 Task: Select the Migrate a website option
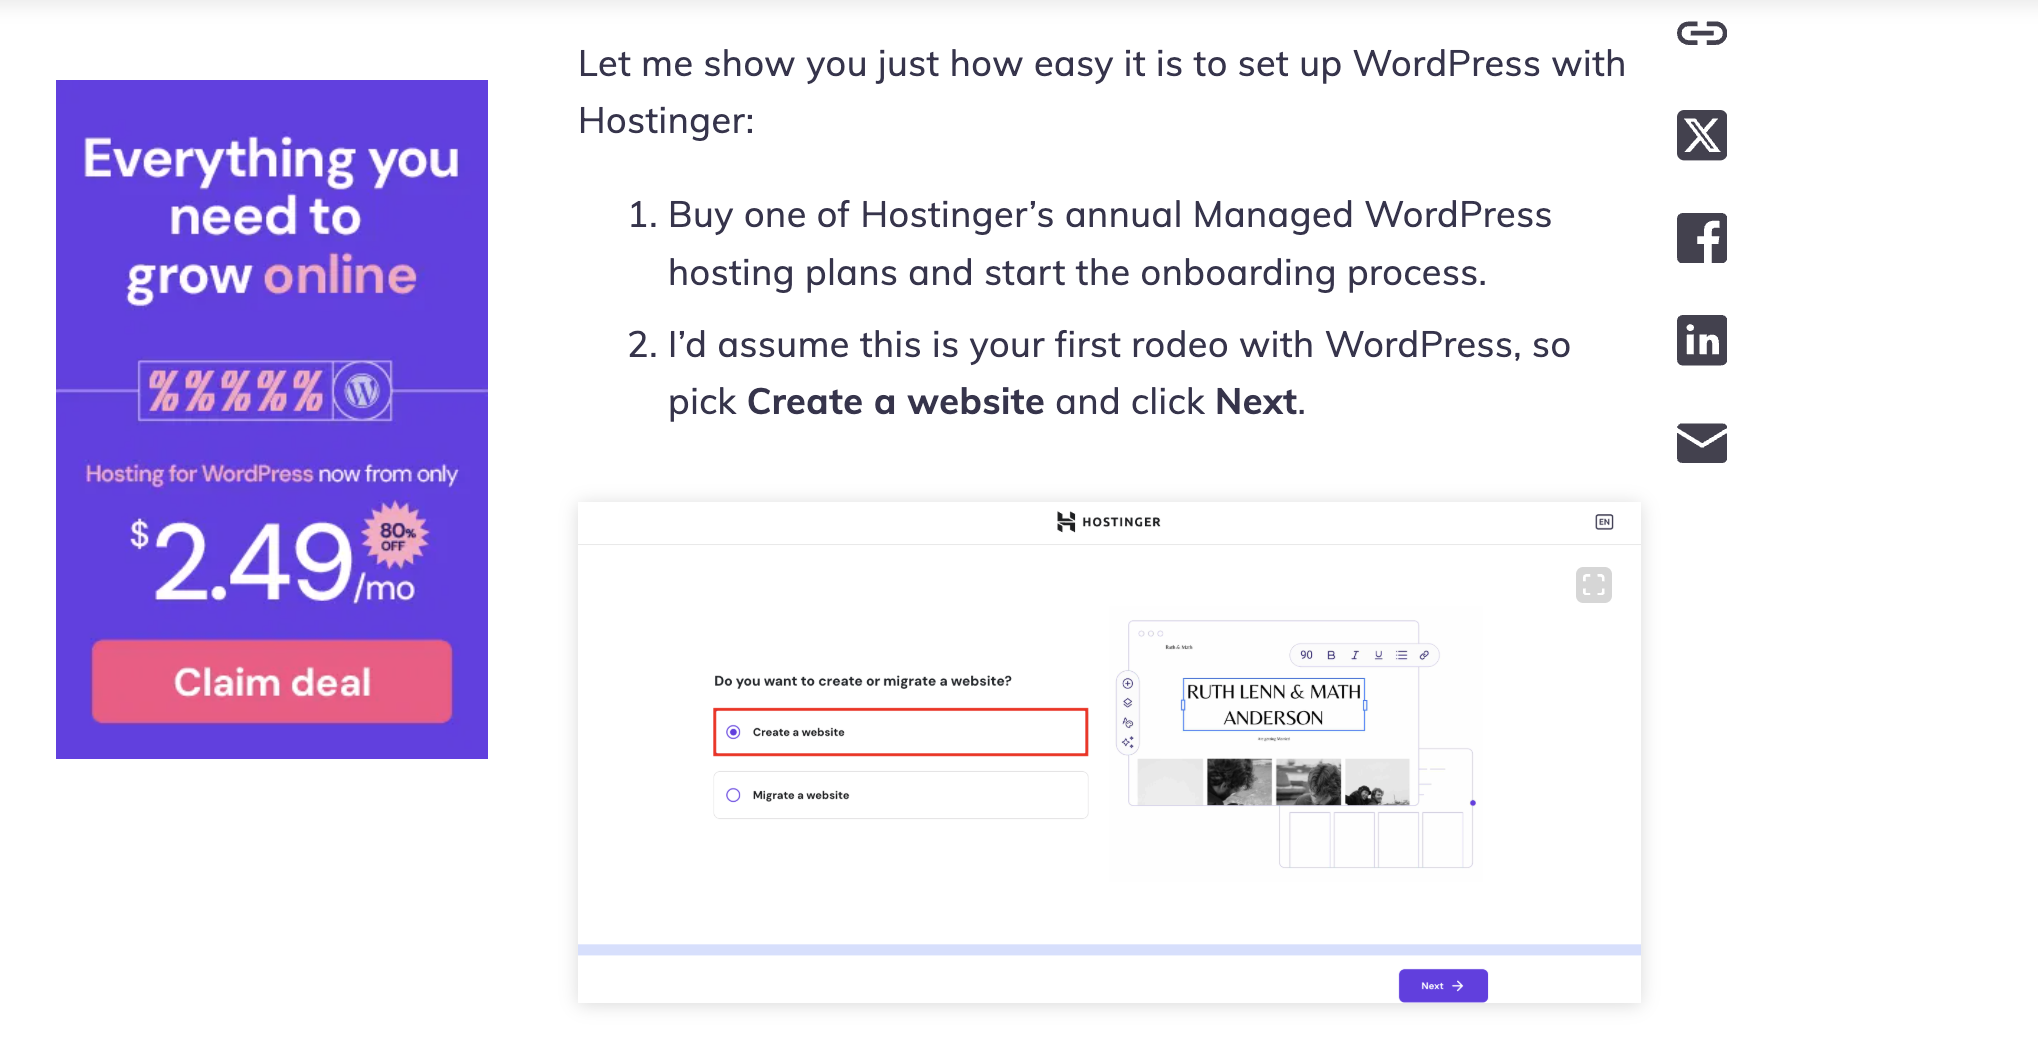coord(899,794)
